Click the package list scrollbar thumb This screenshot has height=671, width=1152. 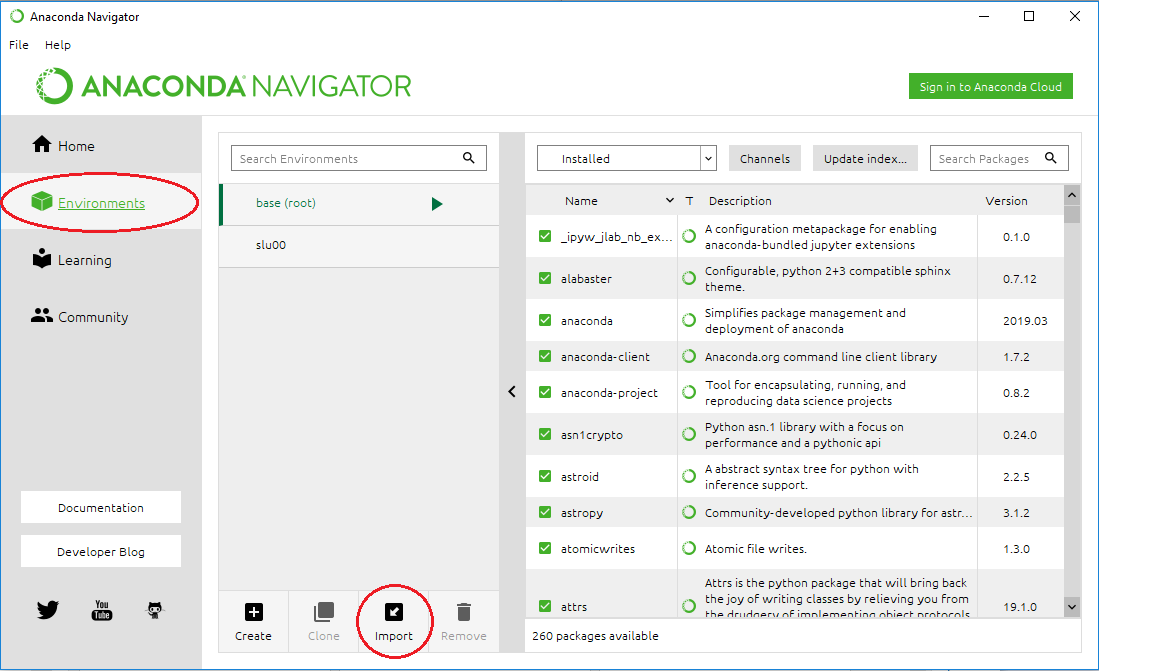click(x=1072, y=214)
